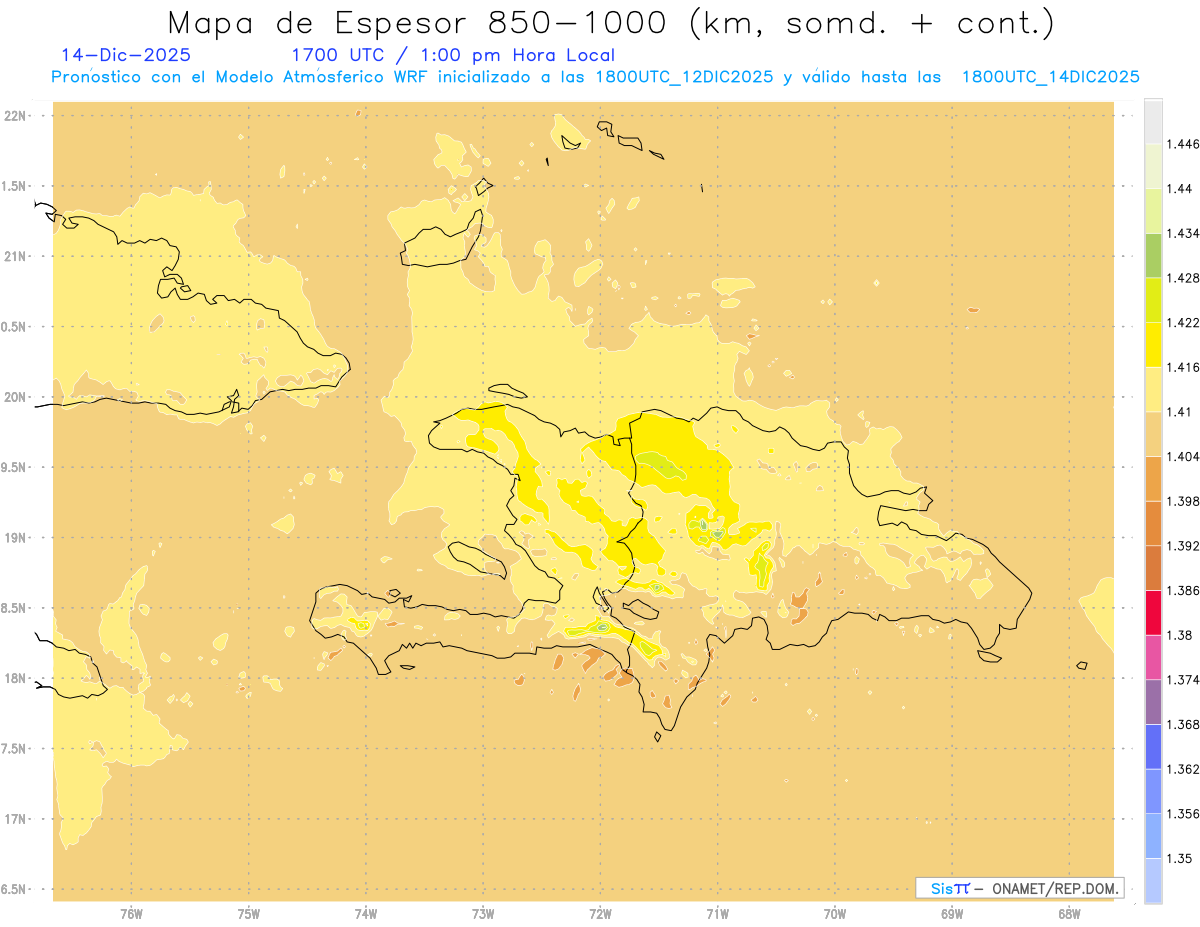Click the legend value '1.428'

coord(1181,278)
